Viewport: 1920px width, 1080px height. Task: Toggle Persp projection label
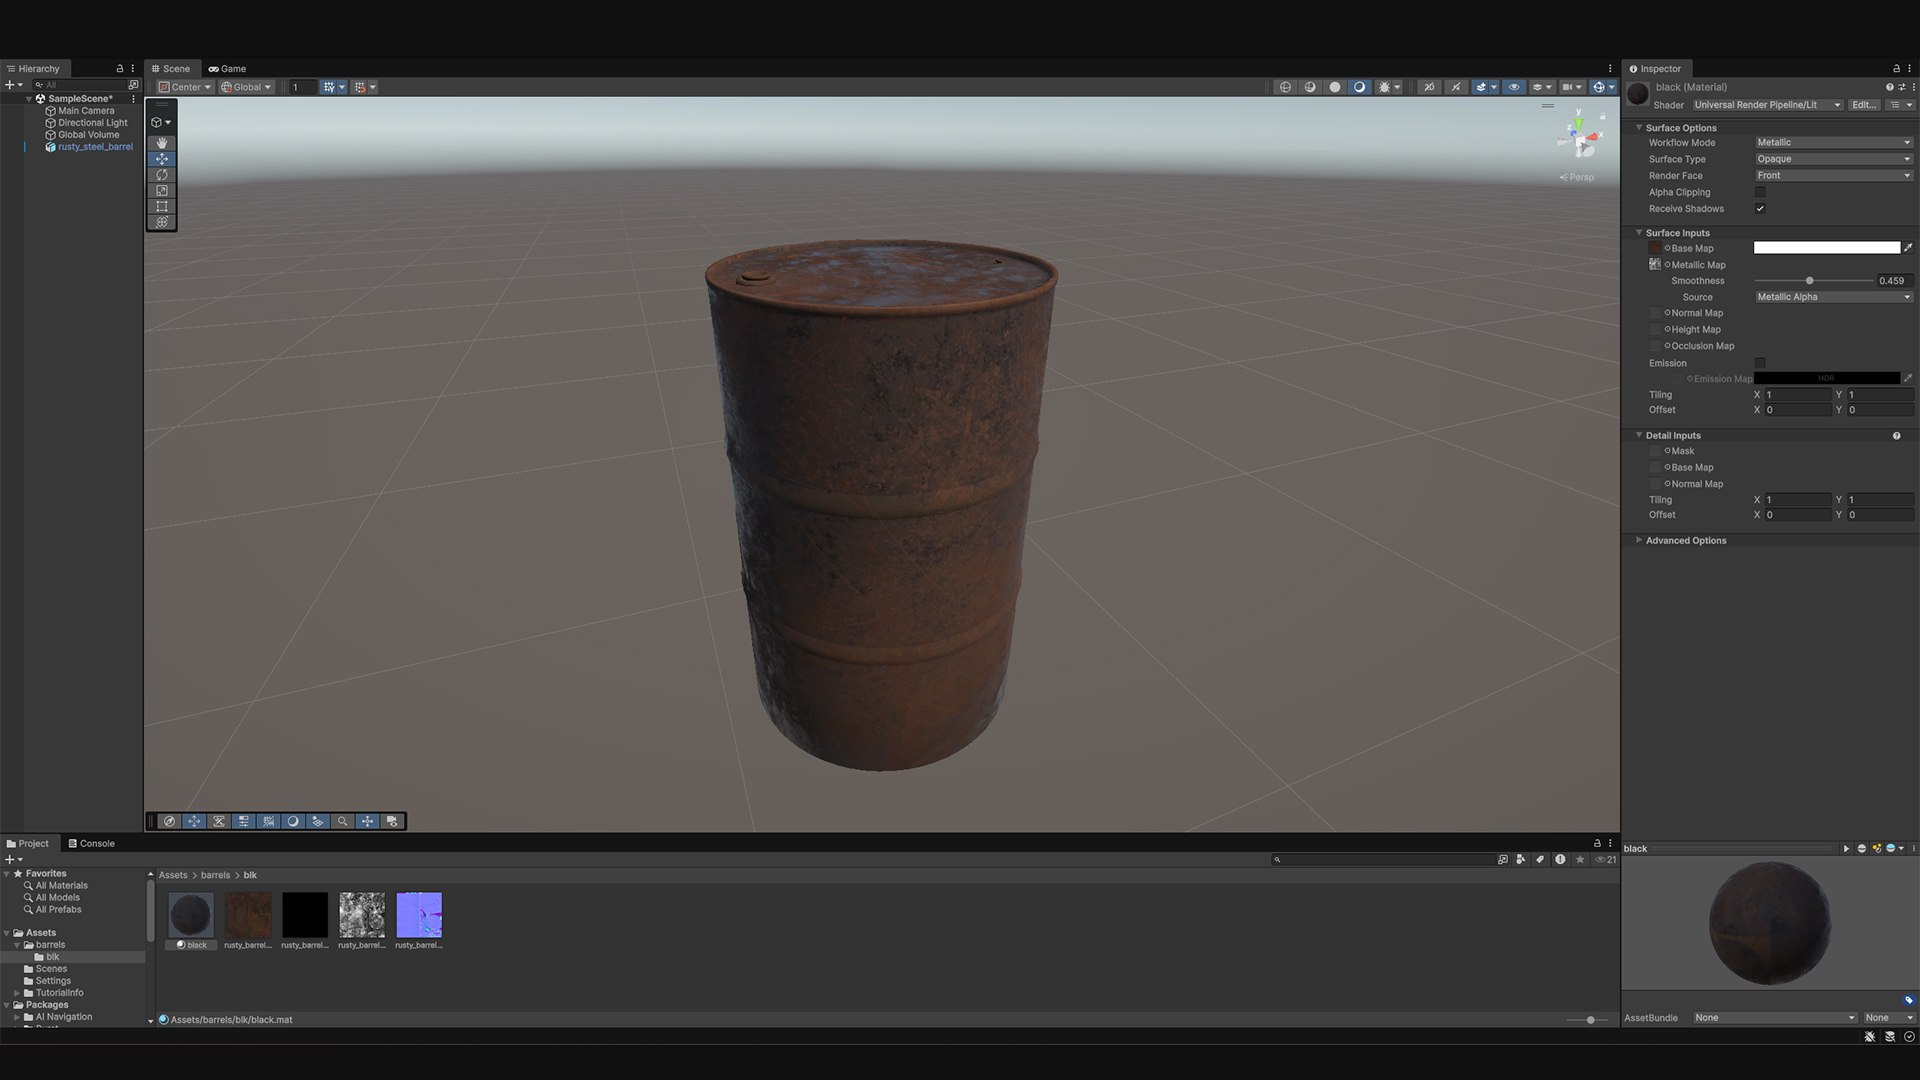pos(1577,177)
